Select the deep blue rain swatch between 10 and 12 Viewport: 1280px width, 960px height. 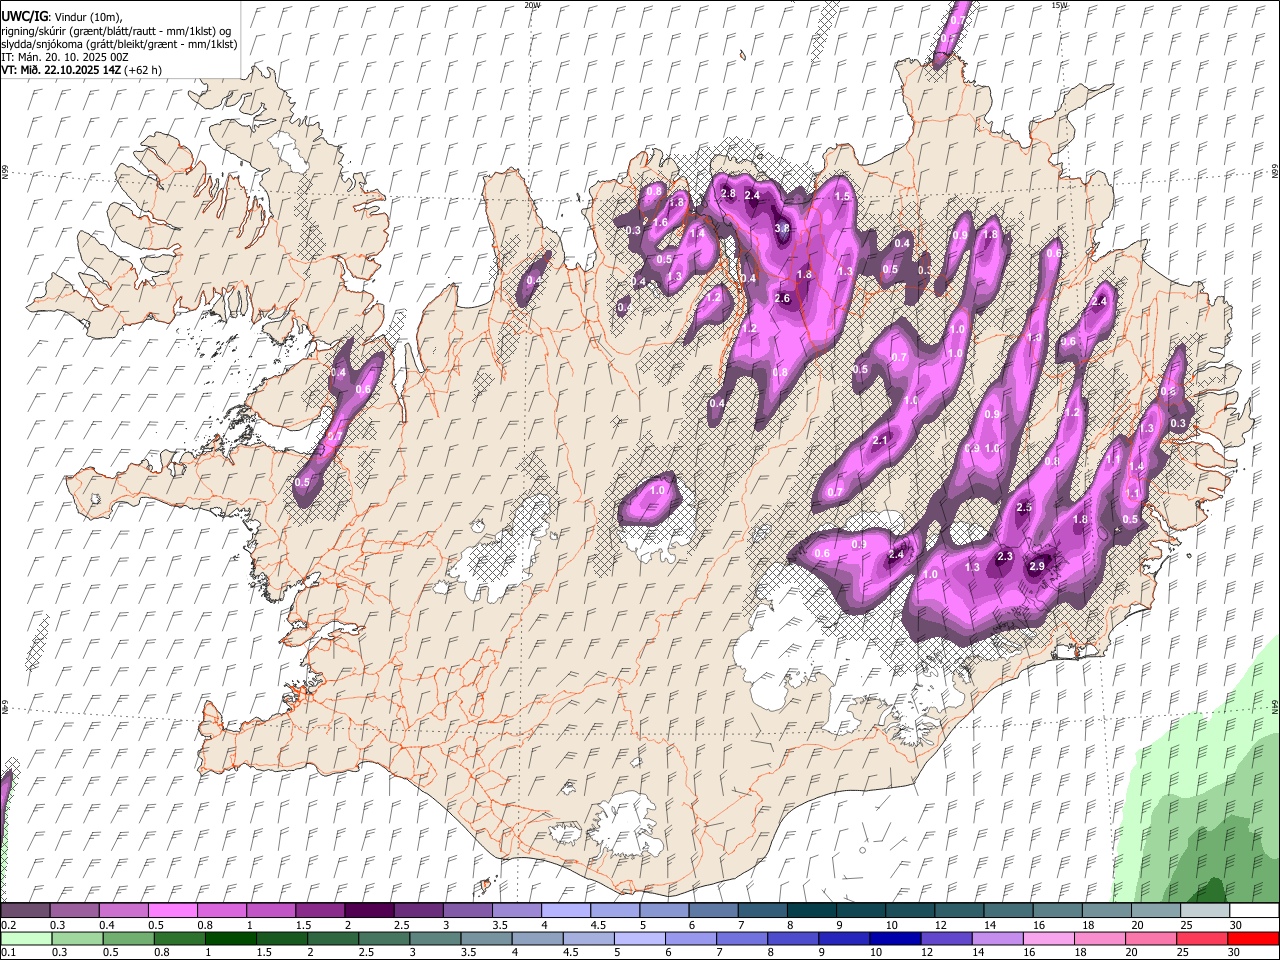(x=895, y=938)
